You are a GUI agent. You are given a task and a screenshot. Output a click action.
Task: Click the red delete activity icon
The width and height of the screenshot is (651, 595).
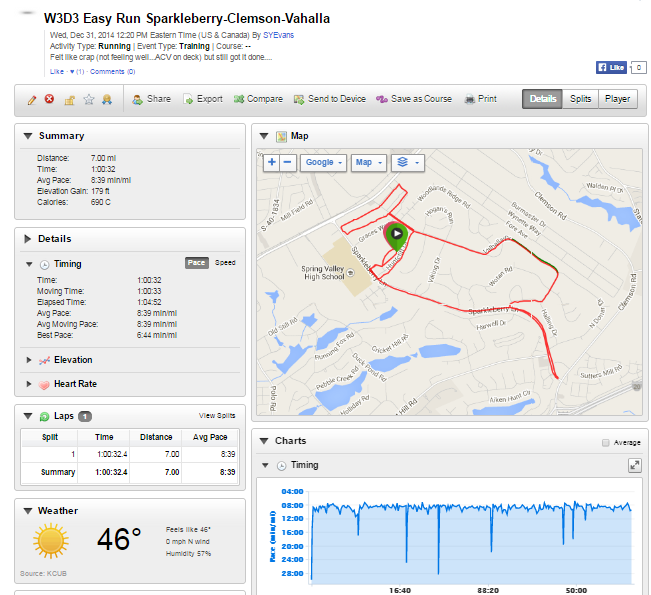pos(50,100)
